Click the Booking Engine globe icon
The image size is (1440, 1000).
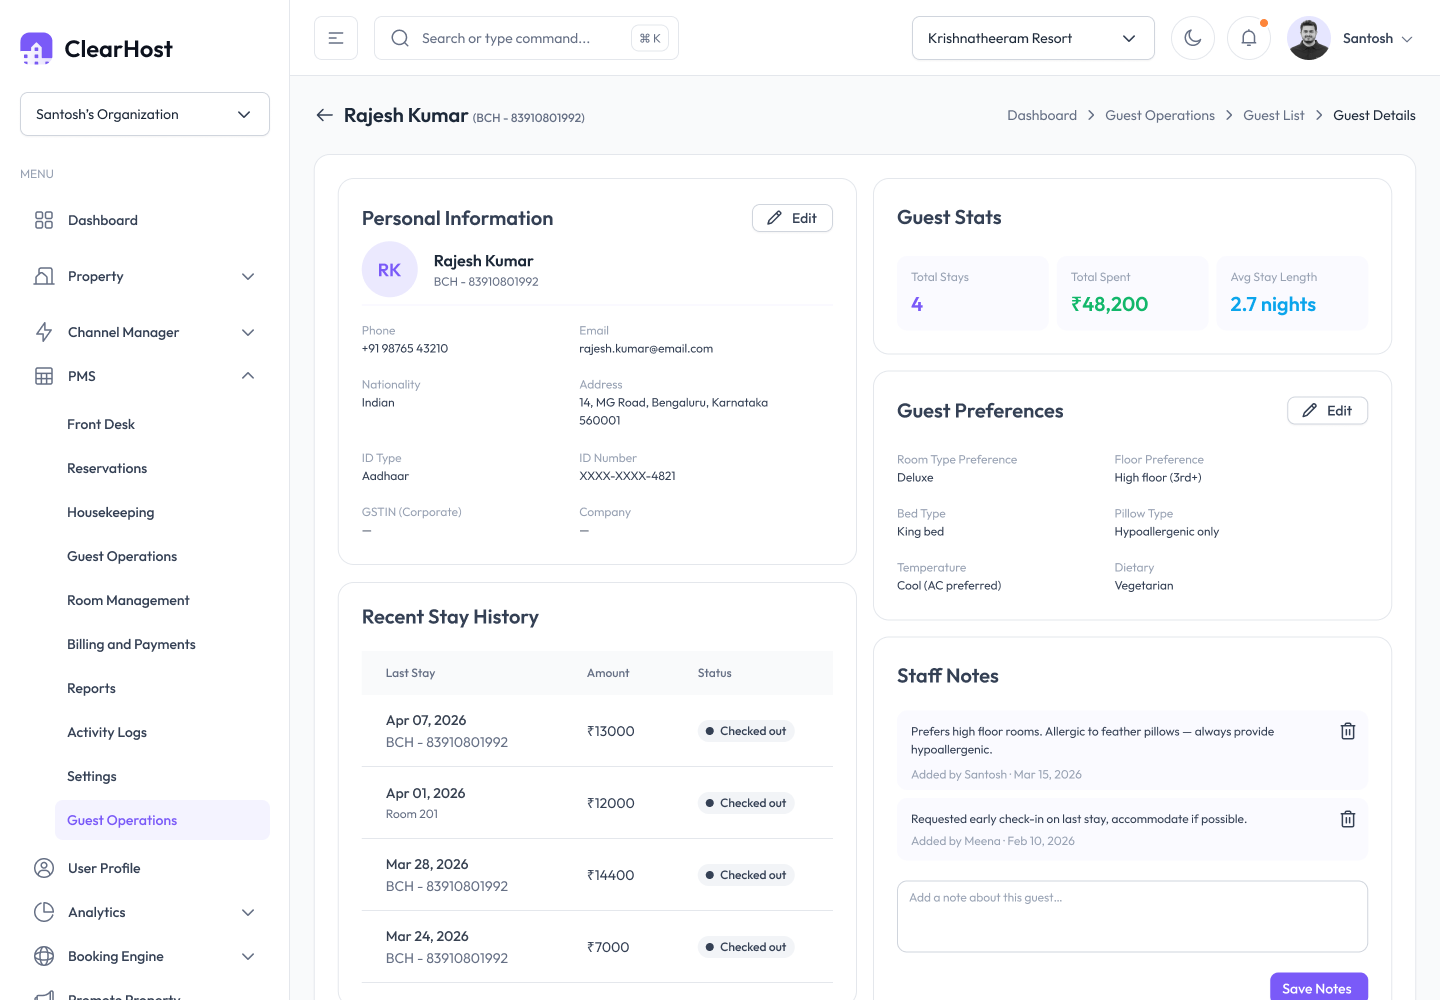(x=44, y=956)
